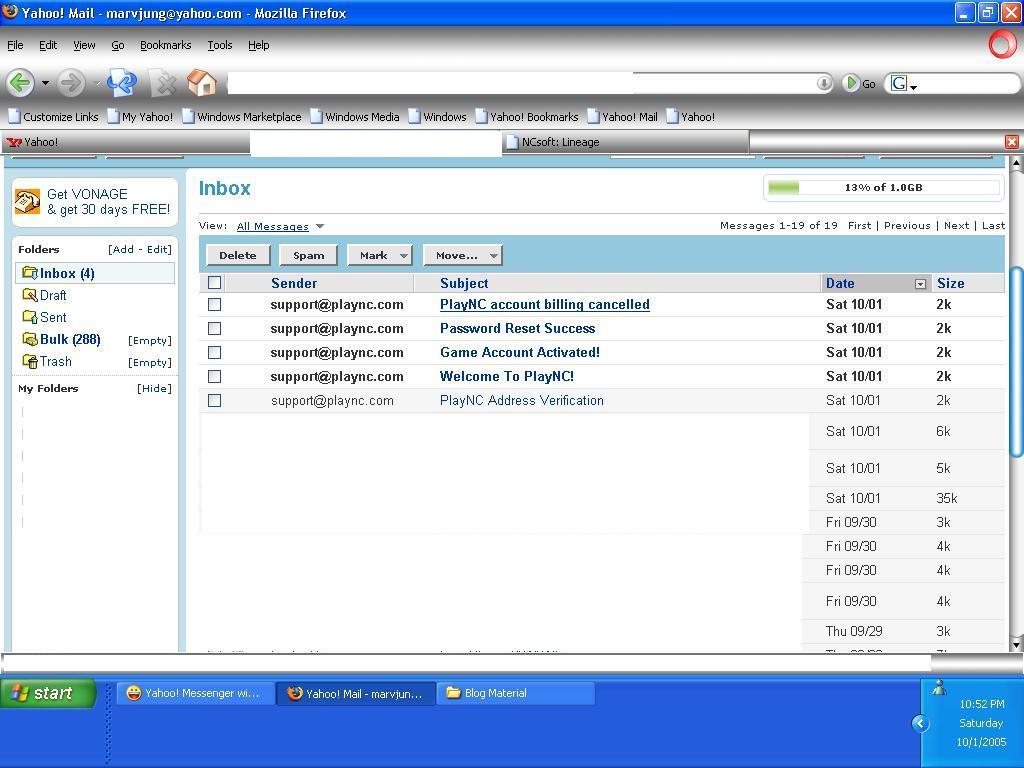
Task: Open the Yahoo! Mail bookmark
Action: [x=622, y=117]
